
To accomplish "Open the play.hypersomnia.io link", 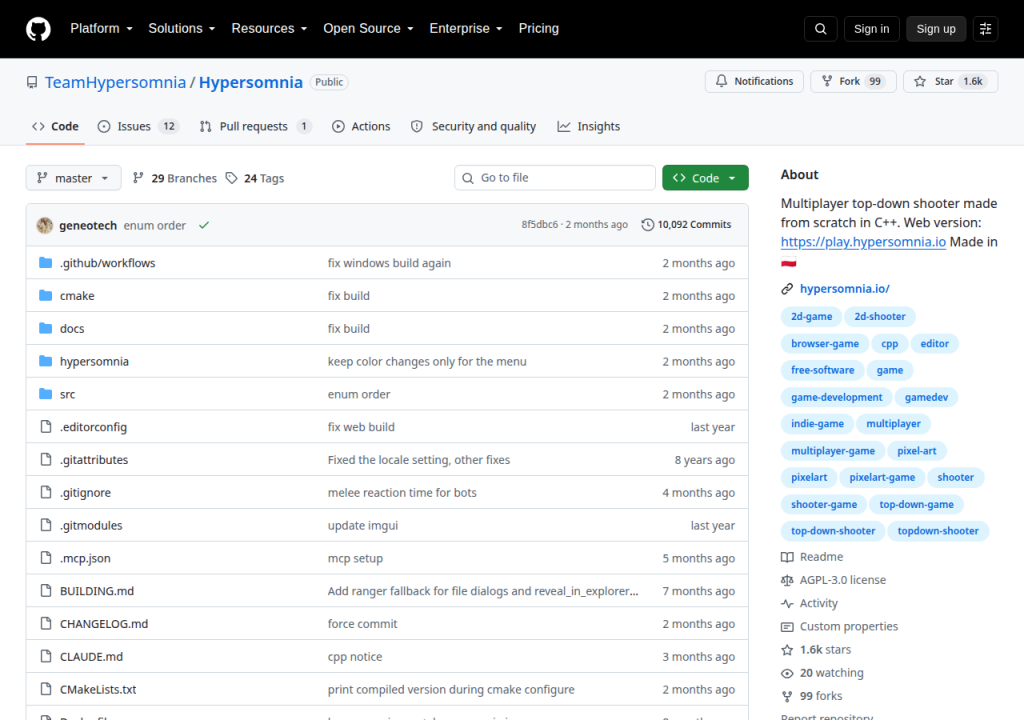I will coord(863,242).
